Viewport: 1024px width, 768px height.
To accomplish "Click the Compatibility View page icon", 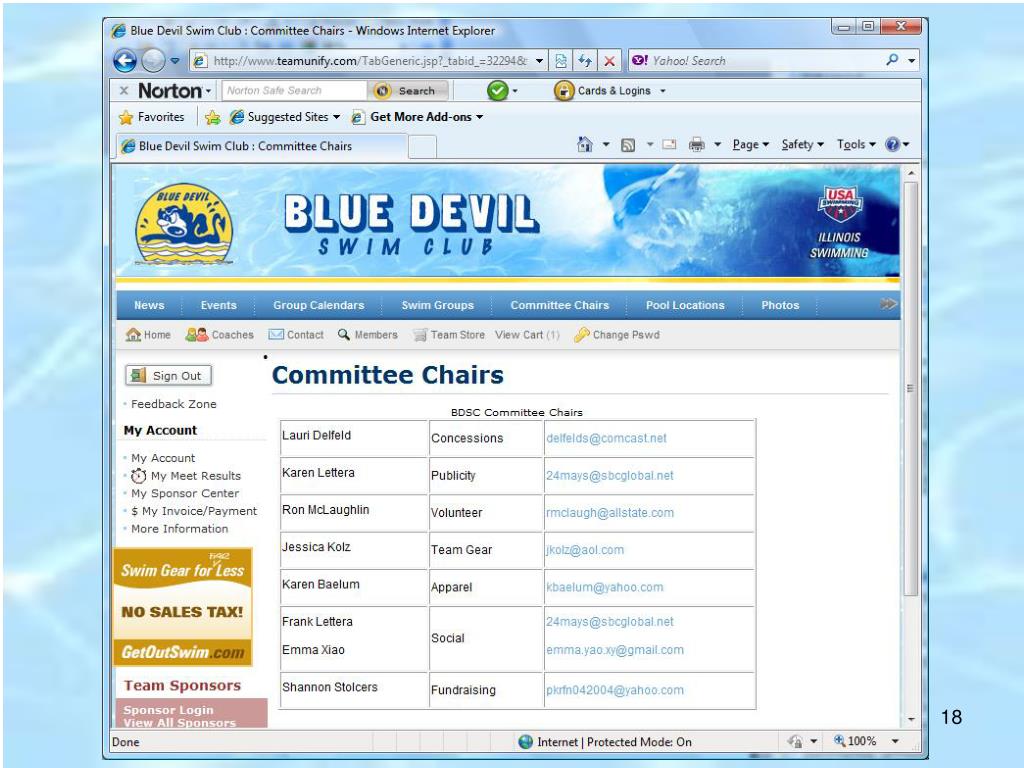I will click(x=561, y=61).
